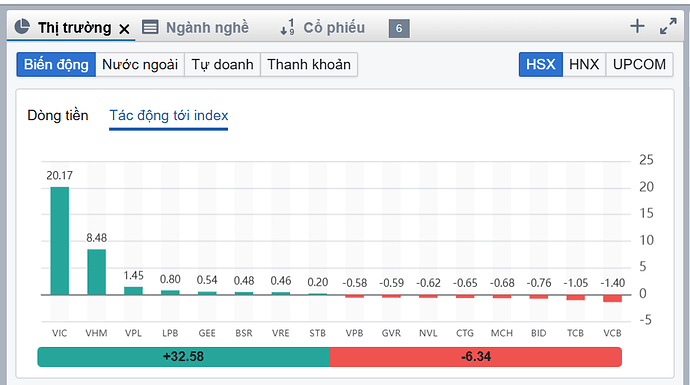Screen dimensions: 690x385
Task: Select Tự doanh view
Action: (x=222, y=65)
